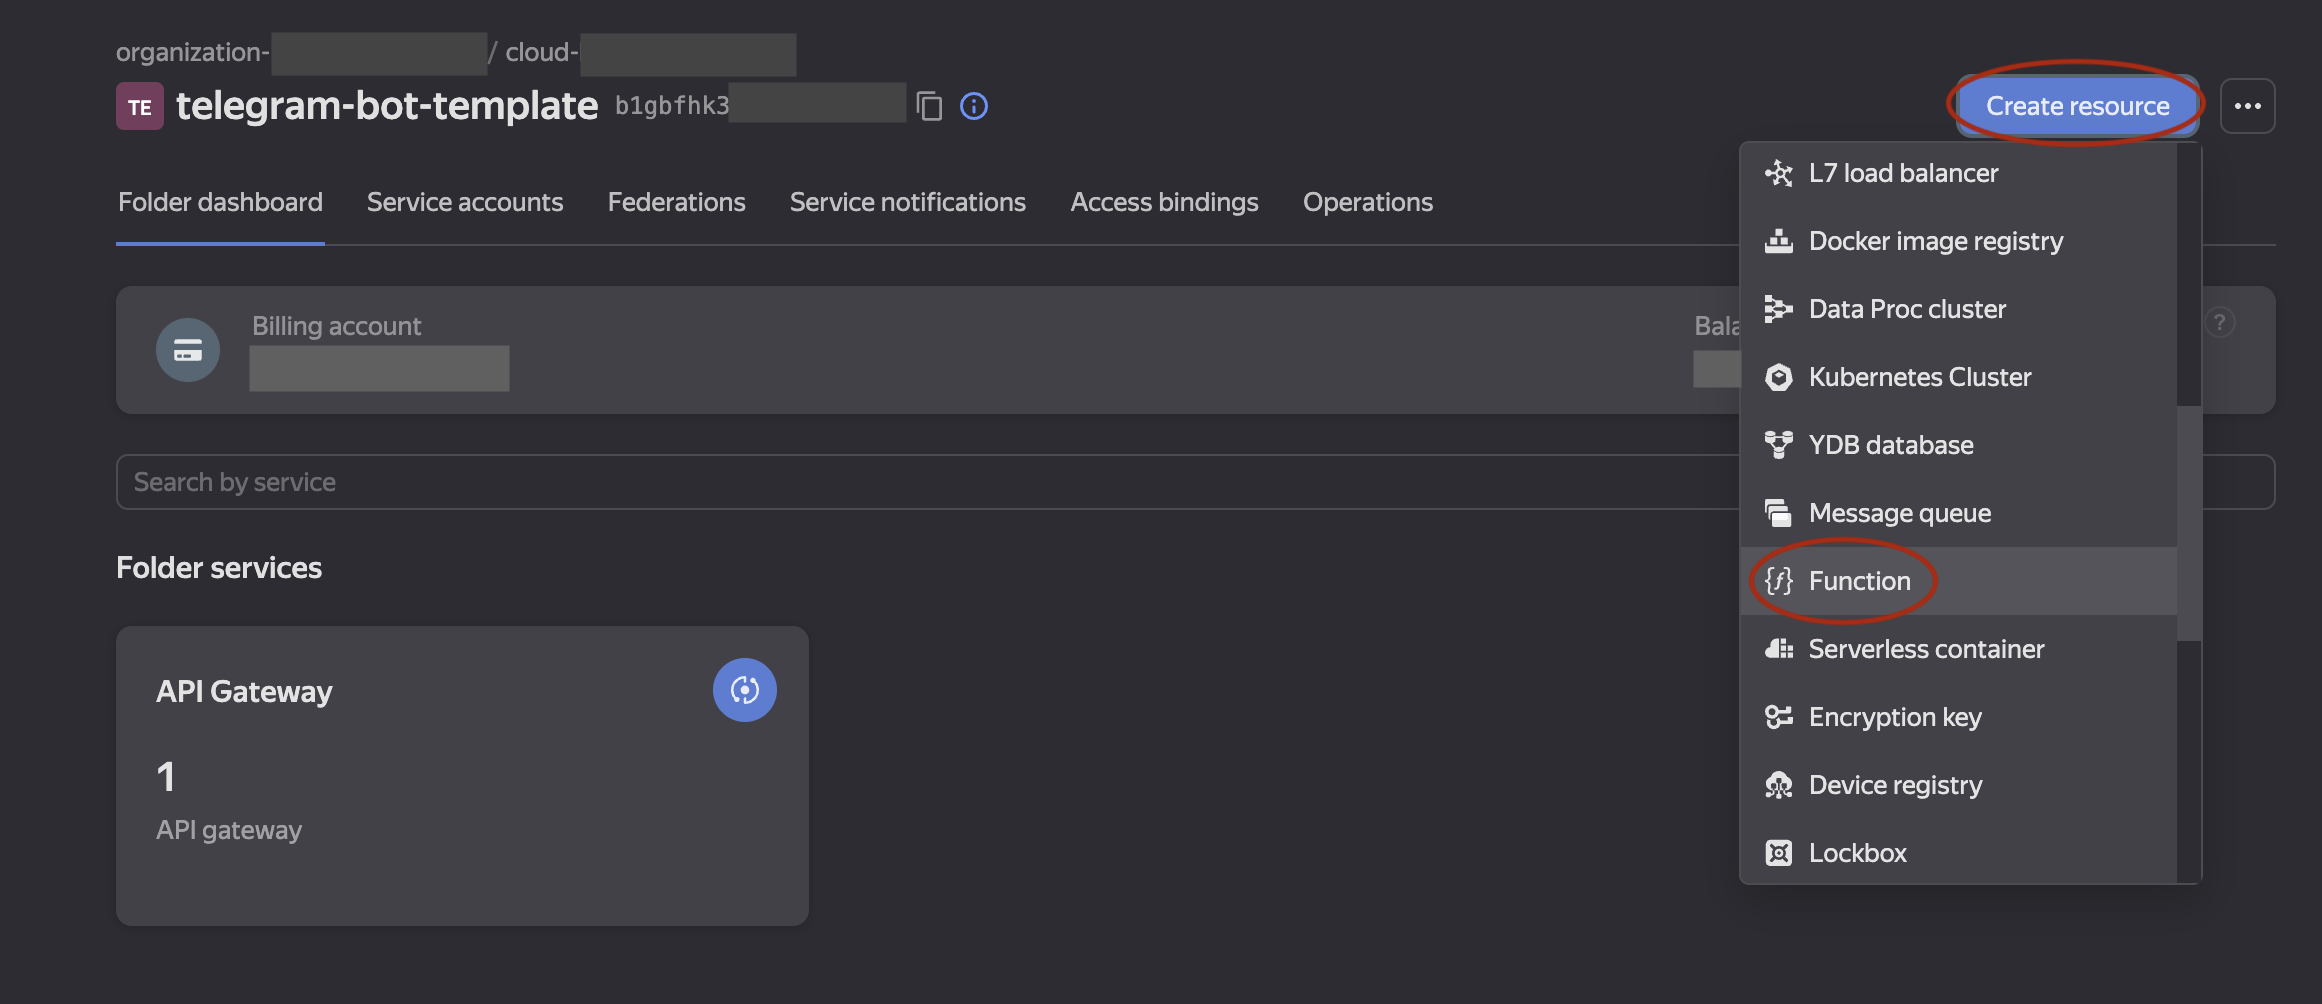
Task: Click the Kubernetes Cluster icon
Action: 1779,377
